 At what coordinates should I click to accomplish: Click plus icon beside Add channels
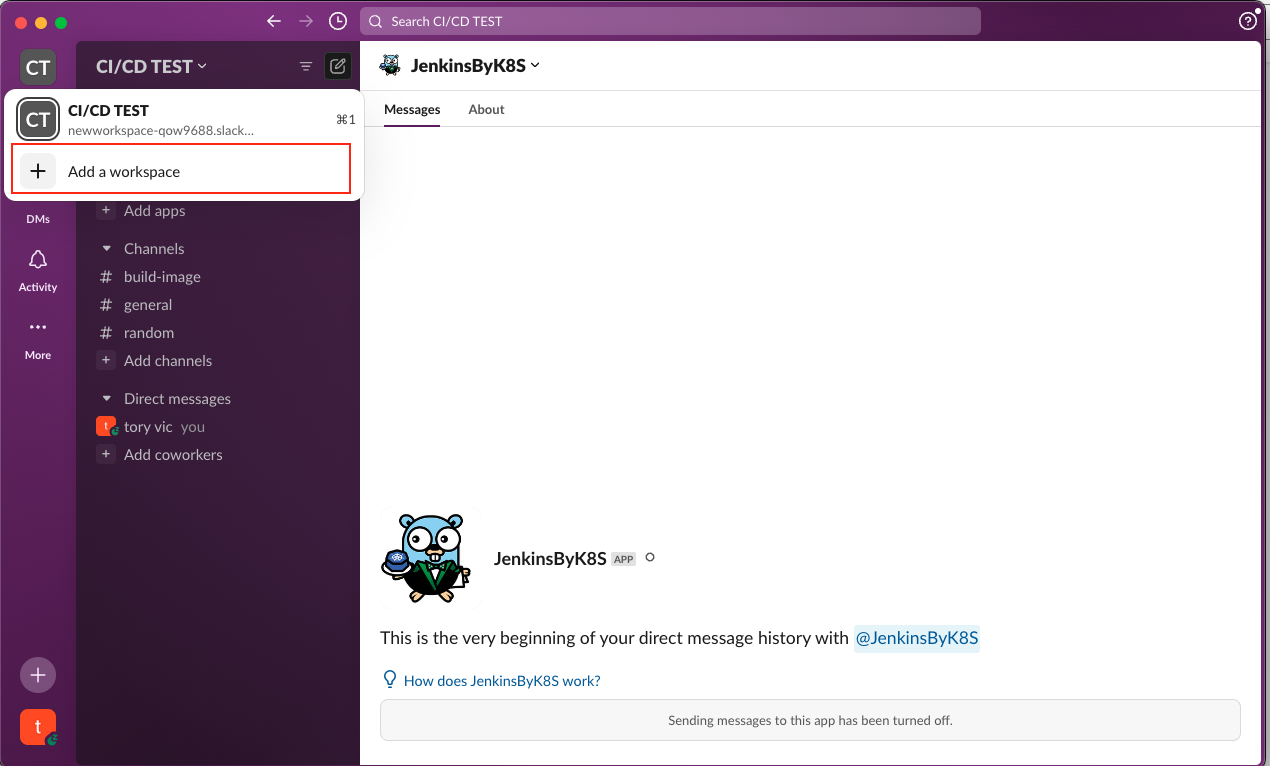click(106, 360)
